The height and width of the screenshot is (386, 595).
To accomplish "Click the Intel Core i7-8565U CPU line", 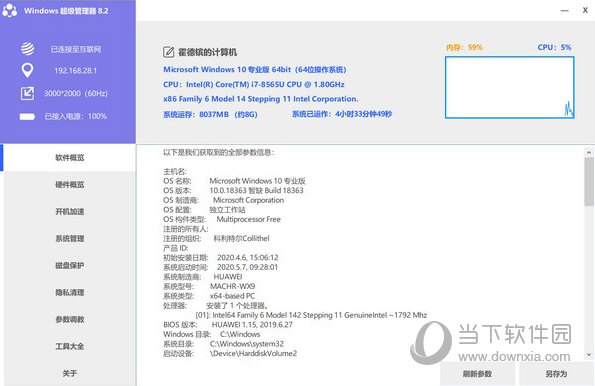I will pyautogui.click(x=253, y=84).
